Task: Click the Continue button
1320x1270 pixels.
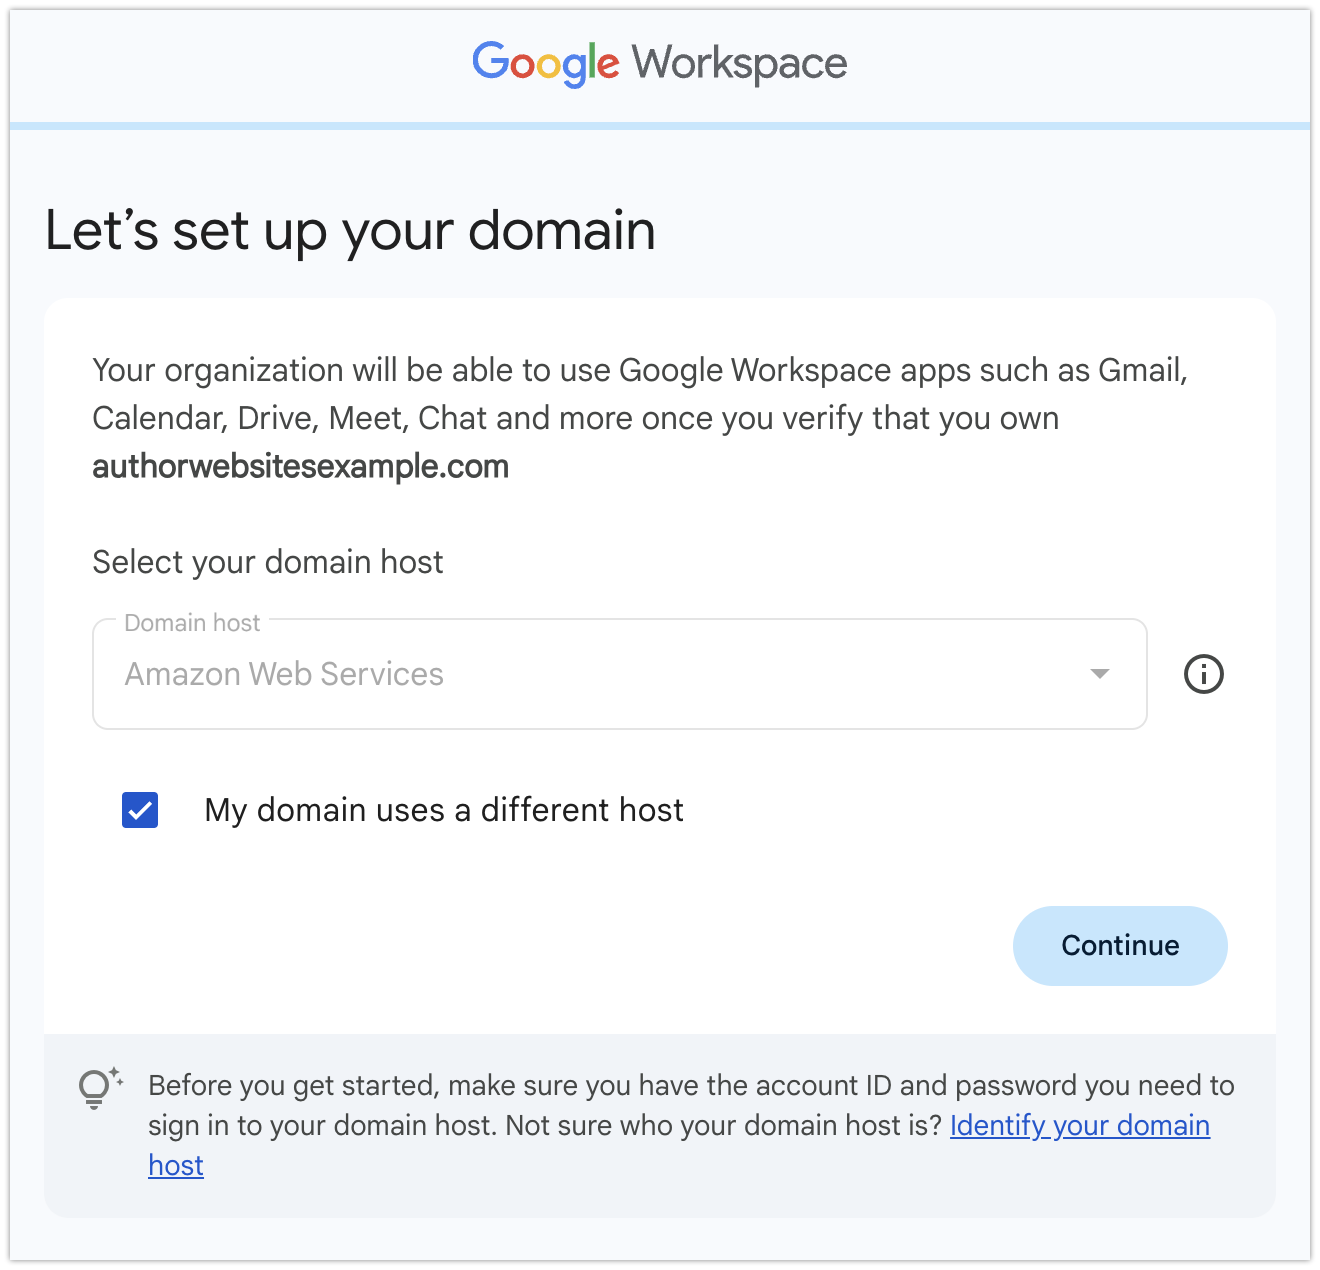Action: 1120,946
